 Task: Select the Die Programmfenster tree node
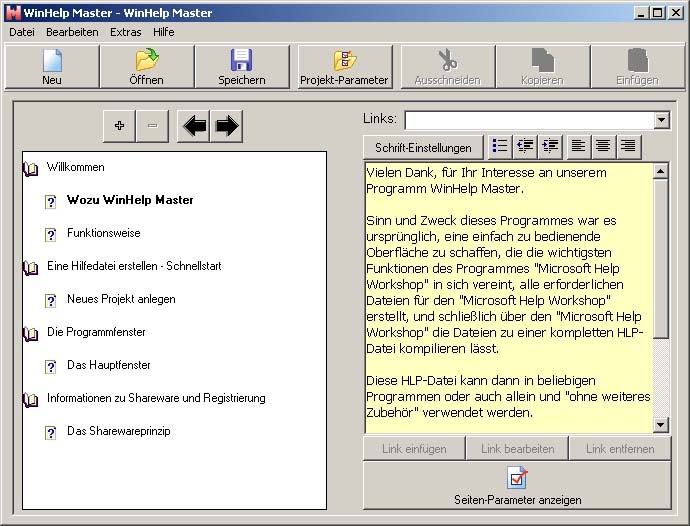click(x=95, y=332)
